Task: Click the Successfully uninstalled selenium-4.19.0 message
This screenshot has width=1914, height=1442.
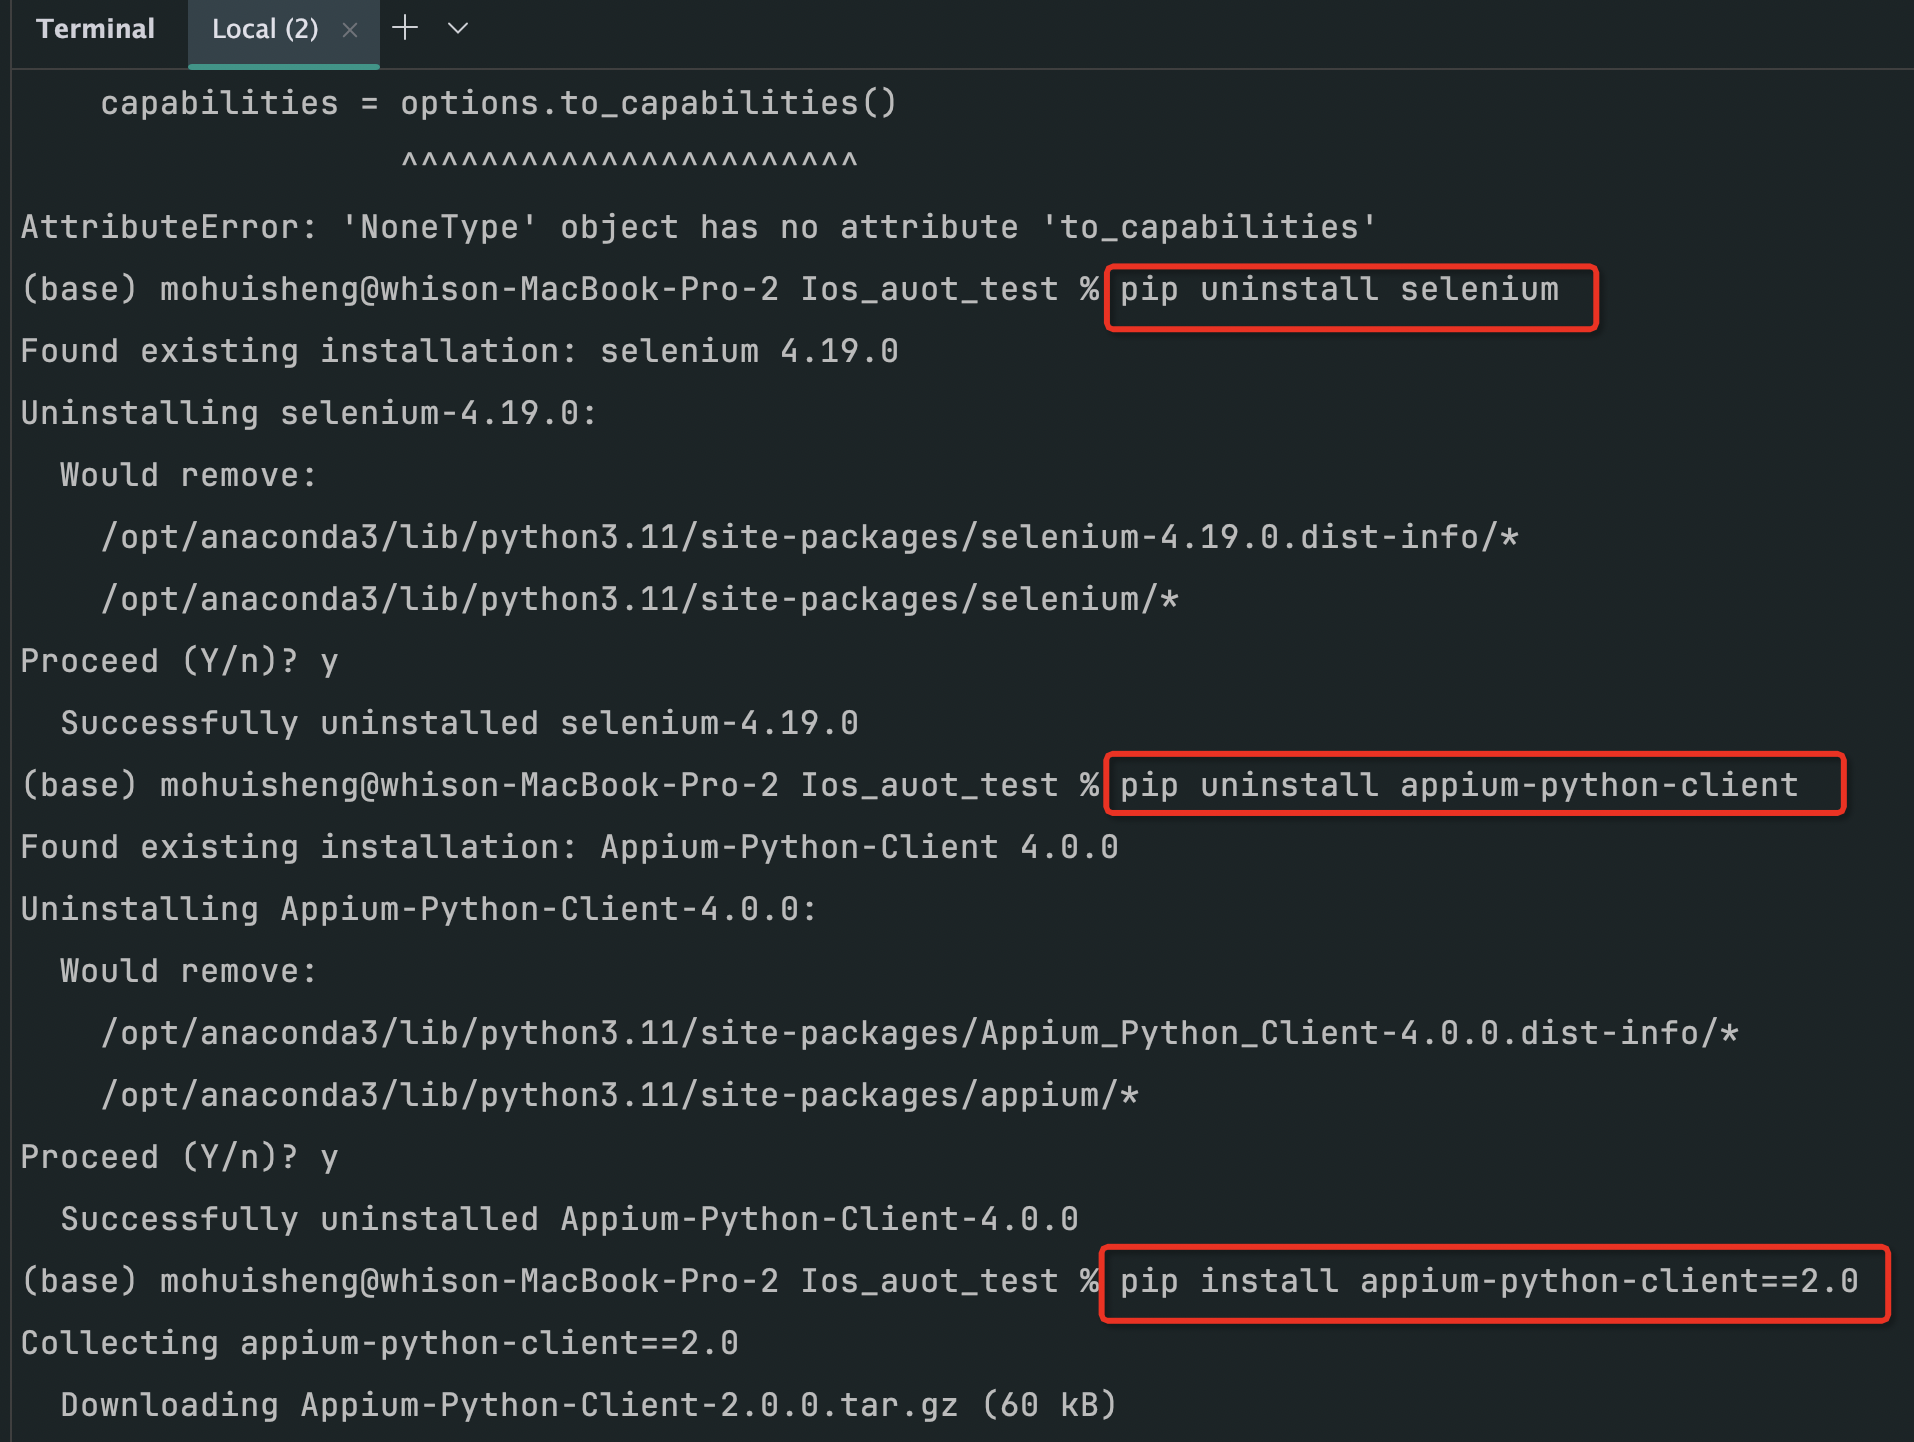Action: tap(457, 722)
